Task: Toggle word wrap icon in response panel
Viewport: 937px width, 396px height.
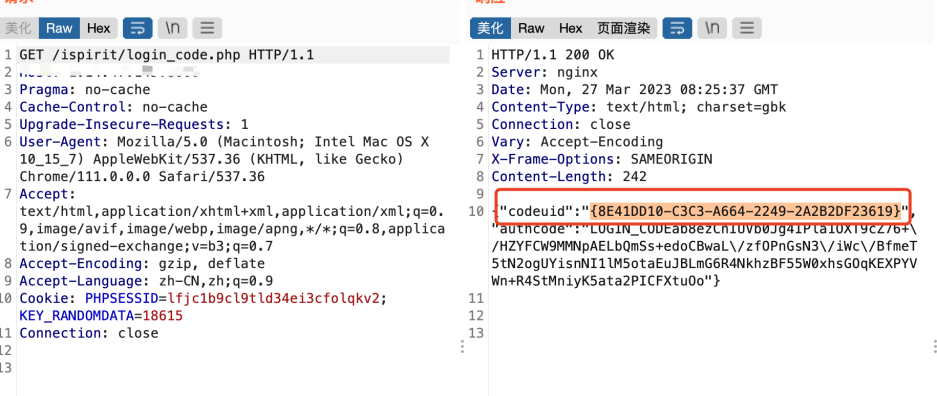Action: 678,28
